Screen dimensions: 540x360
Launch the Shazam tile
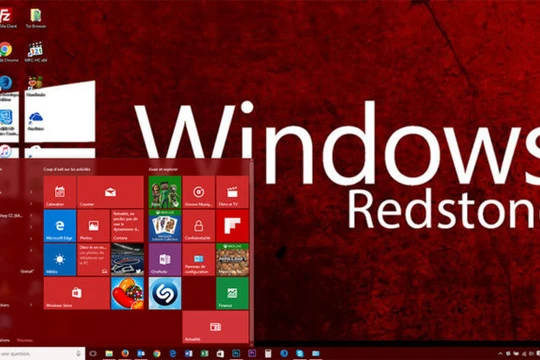click(x=165, y=293)
